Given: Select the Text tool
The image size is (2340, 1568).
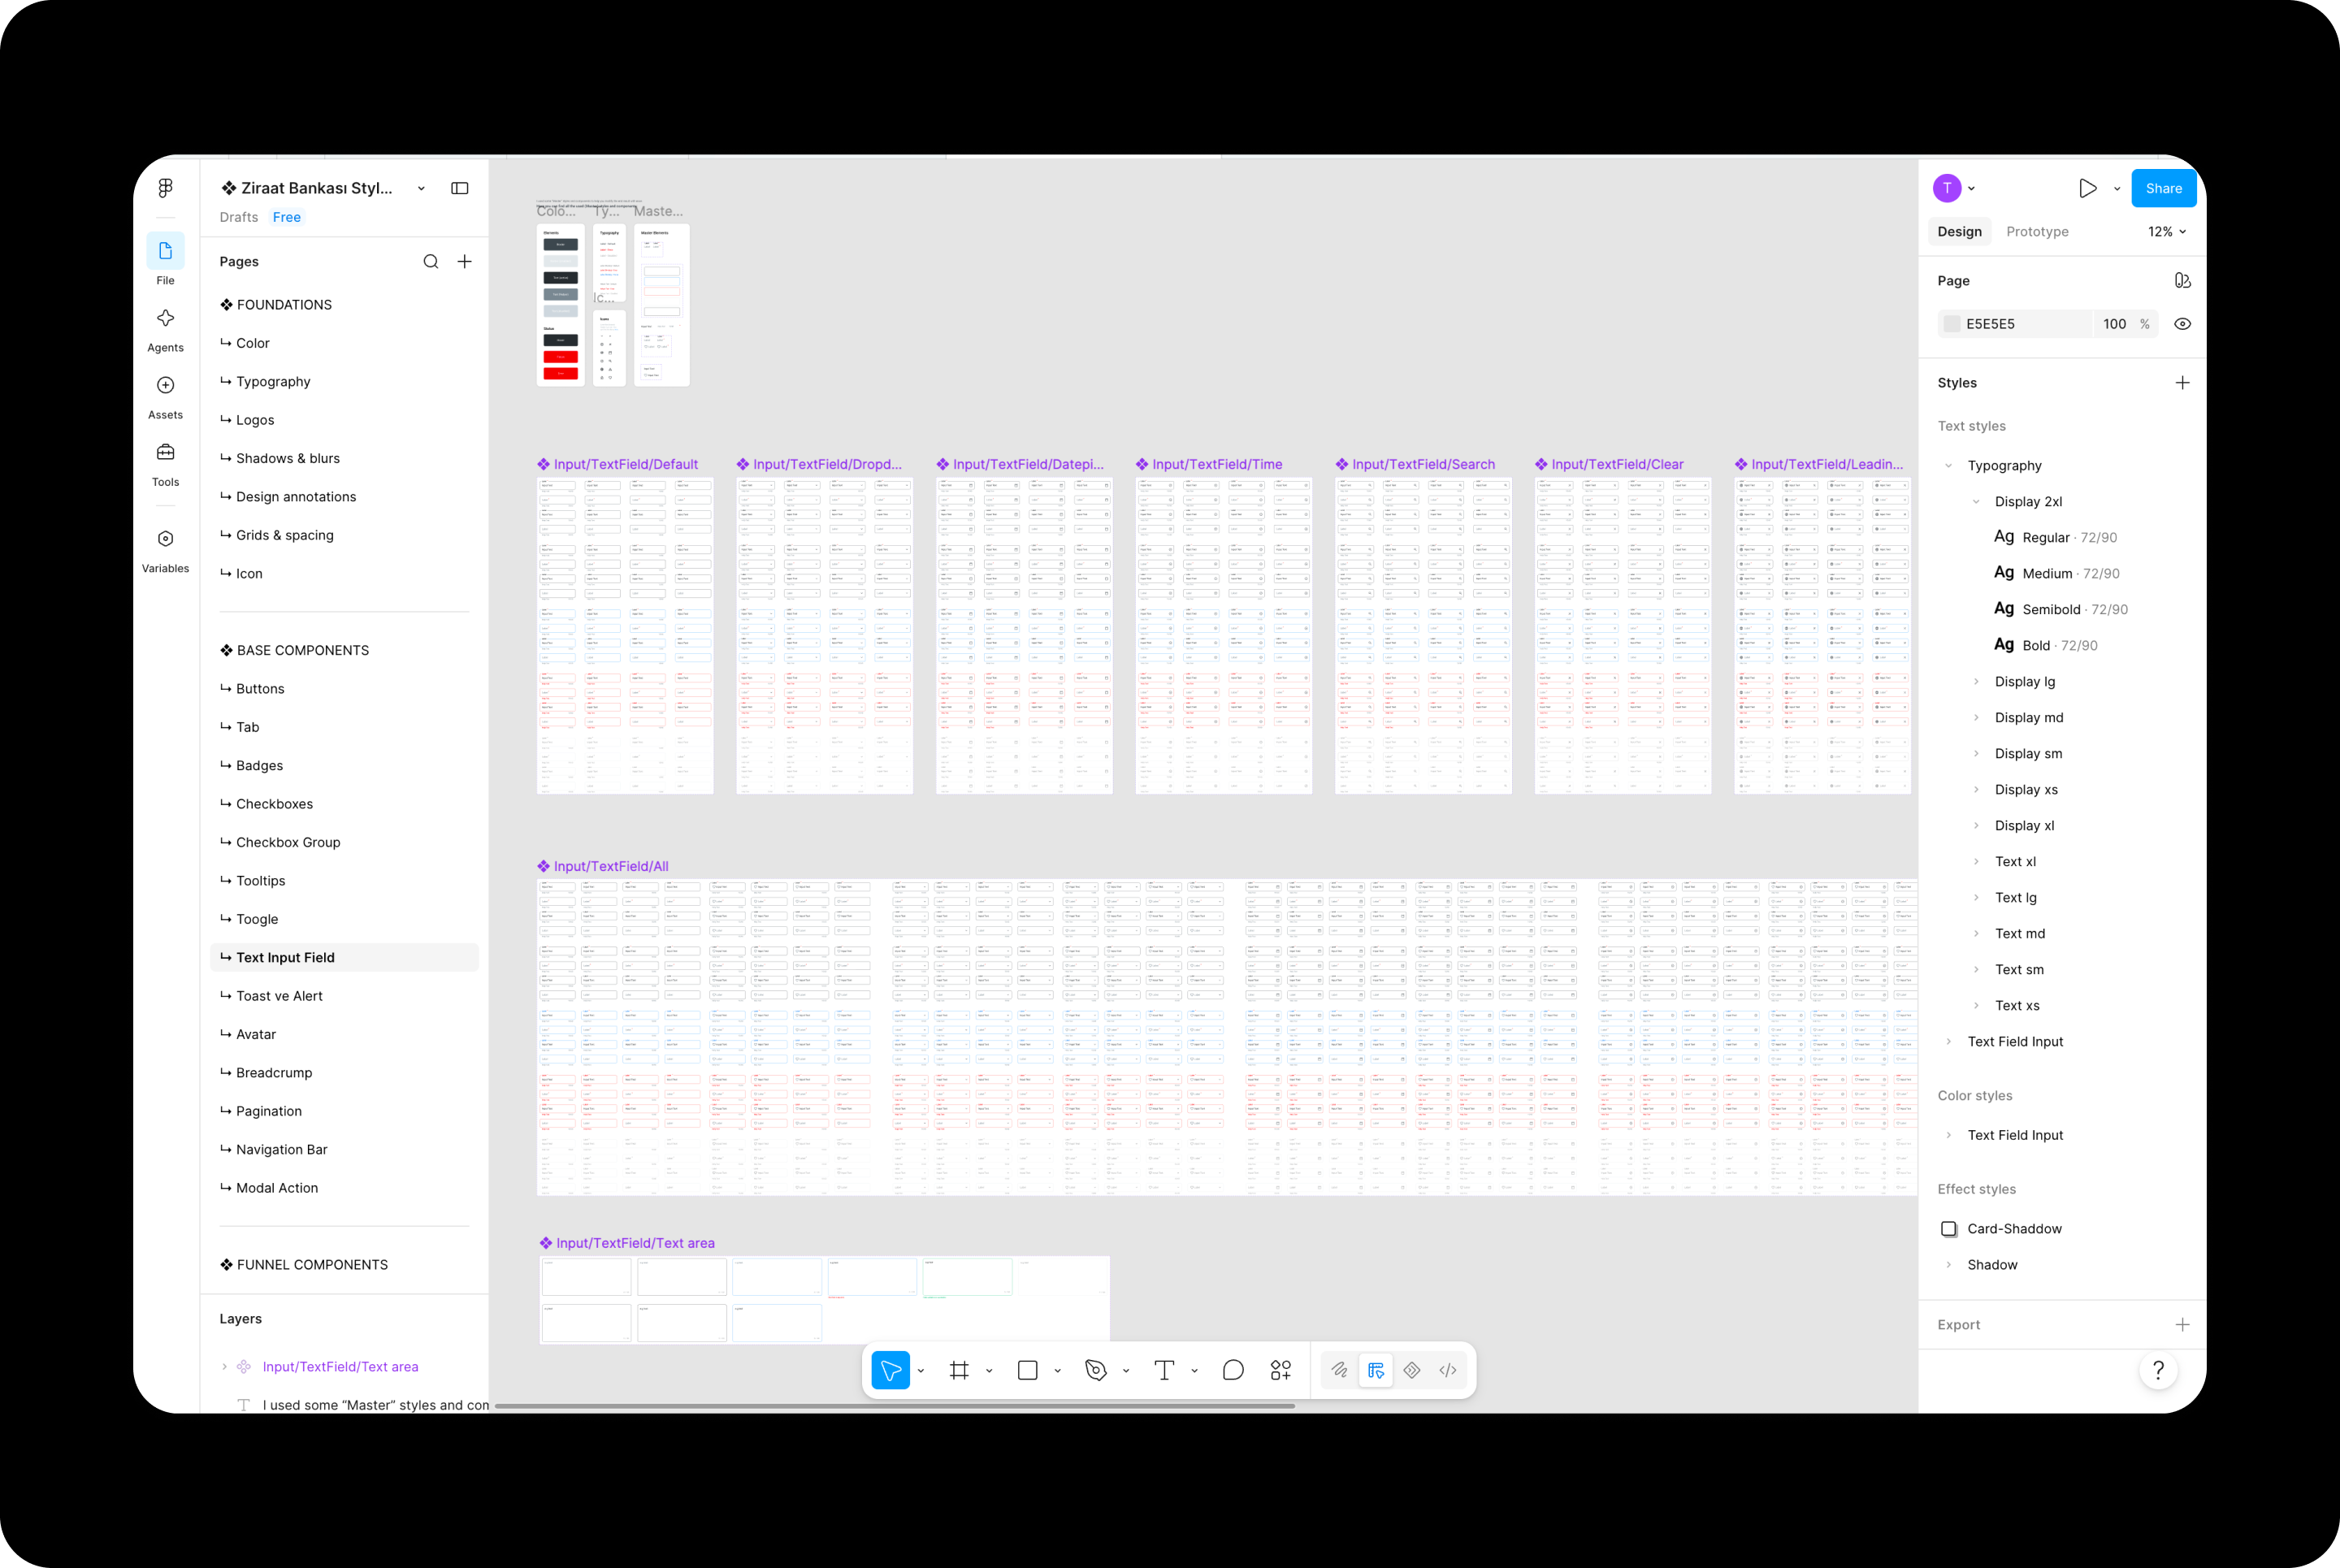Looking at the screenshot, I should (1164, 1370).
